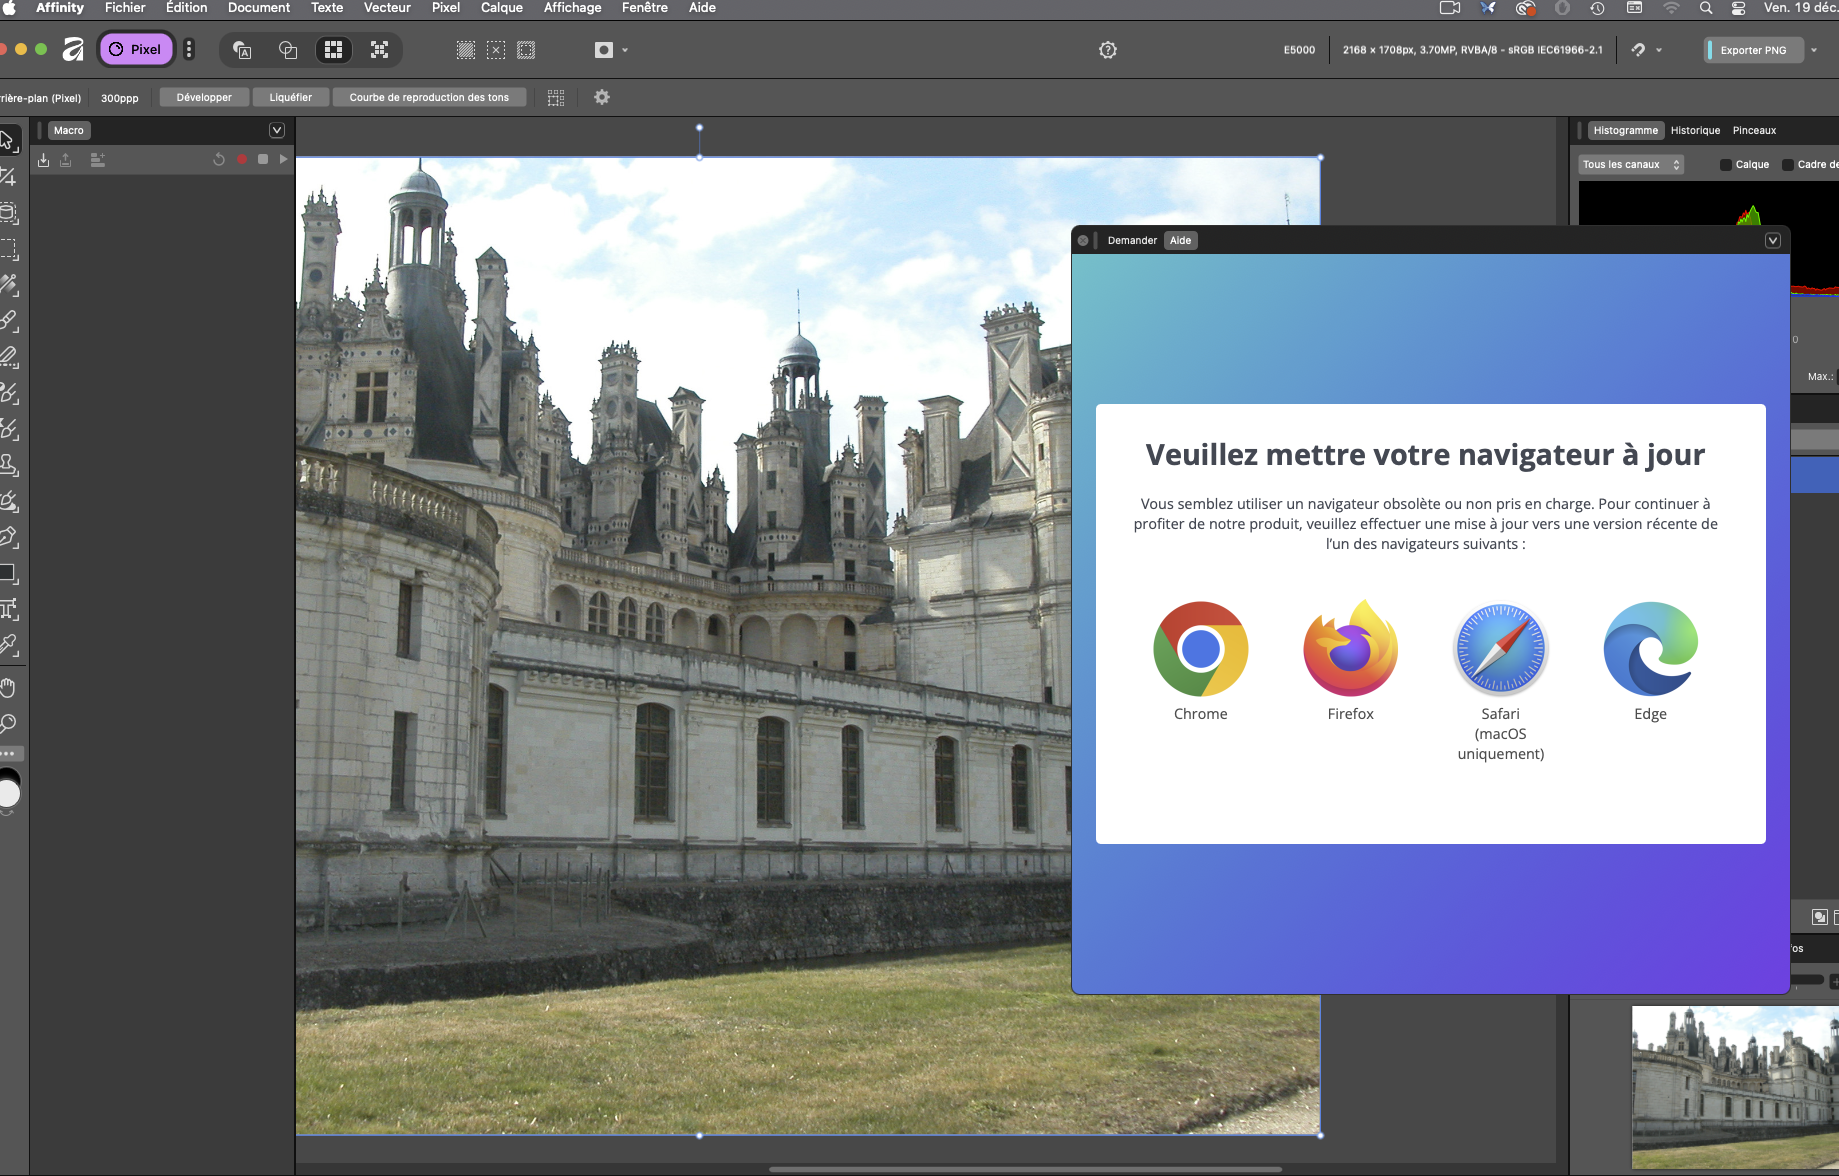
Task: Toggle the grid snapping toolbar button
Action: 334,50
